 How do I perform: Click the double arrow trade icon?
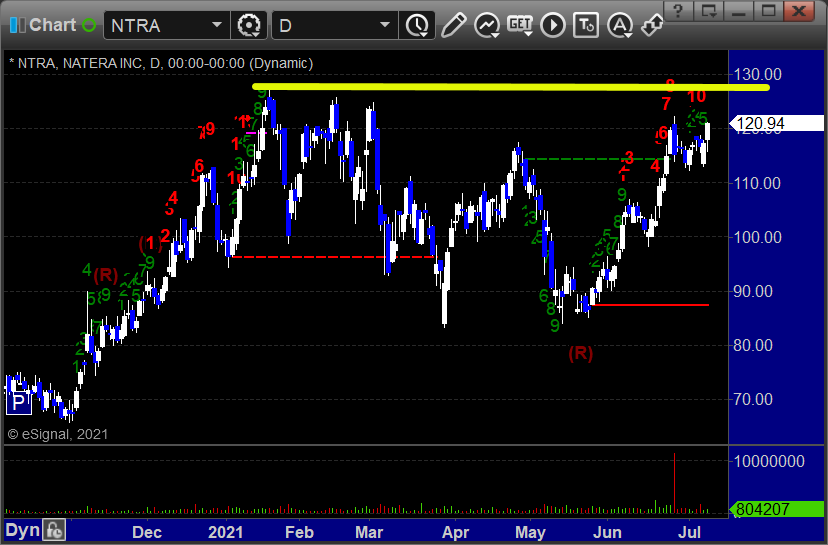653,25
